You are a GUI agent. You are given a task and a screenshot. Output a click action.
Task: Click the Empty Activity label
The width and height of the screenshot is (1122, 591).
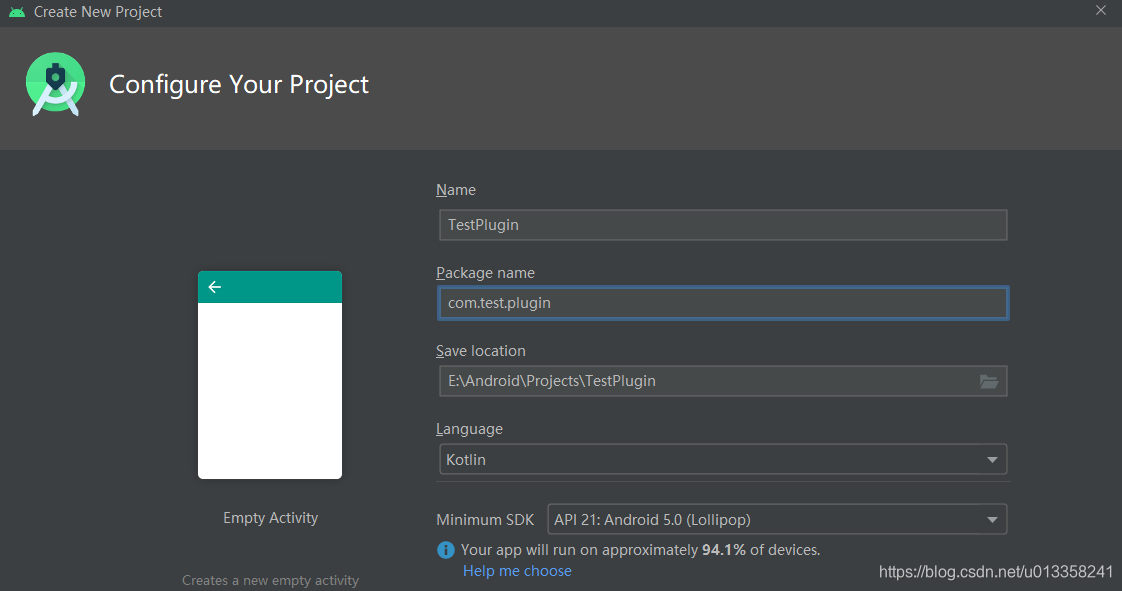click(270, 517)
